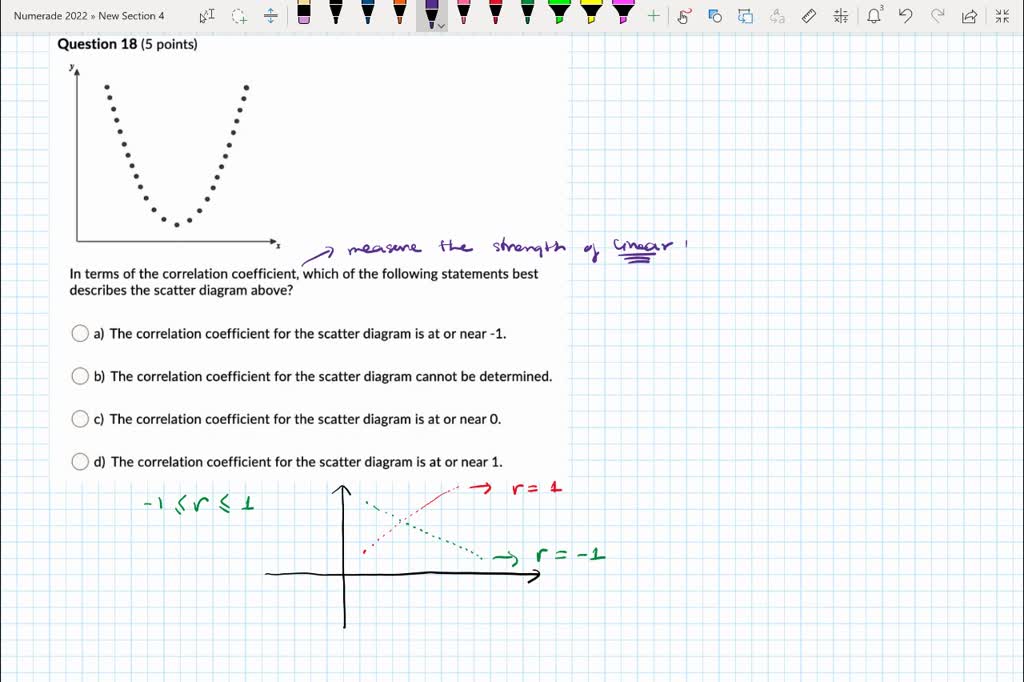The height and width of the screenshot is (682, 1024).
Task: Click the share/export icon
Action: coord(969,16)
